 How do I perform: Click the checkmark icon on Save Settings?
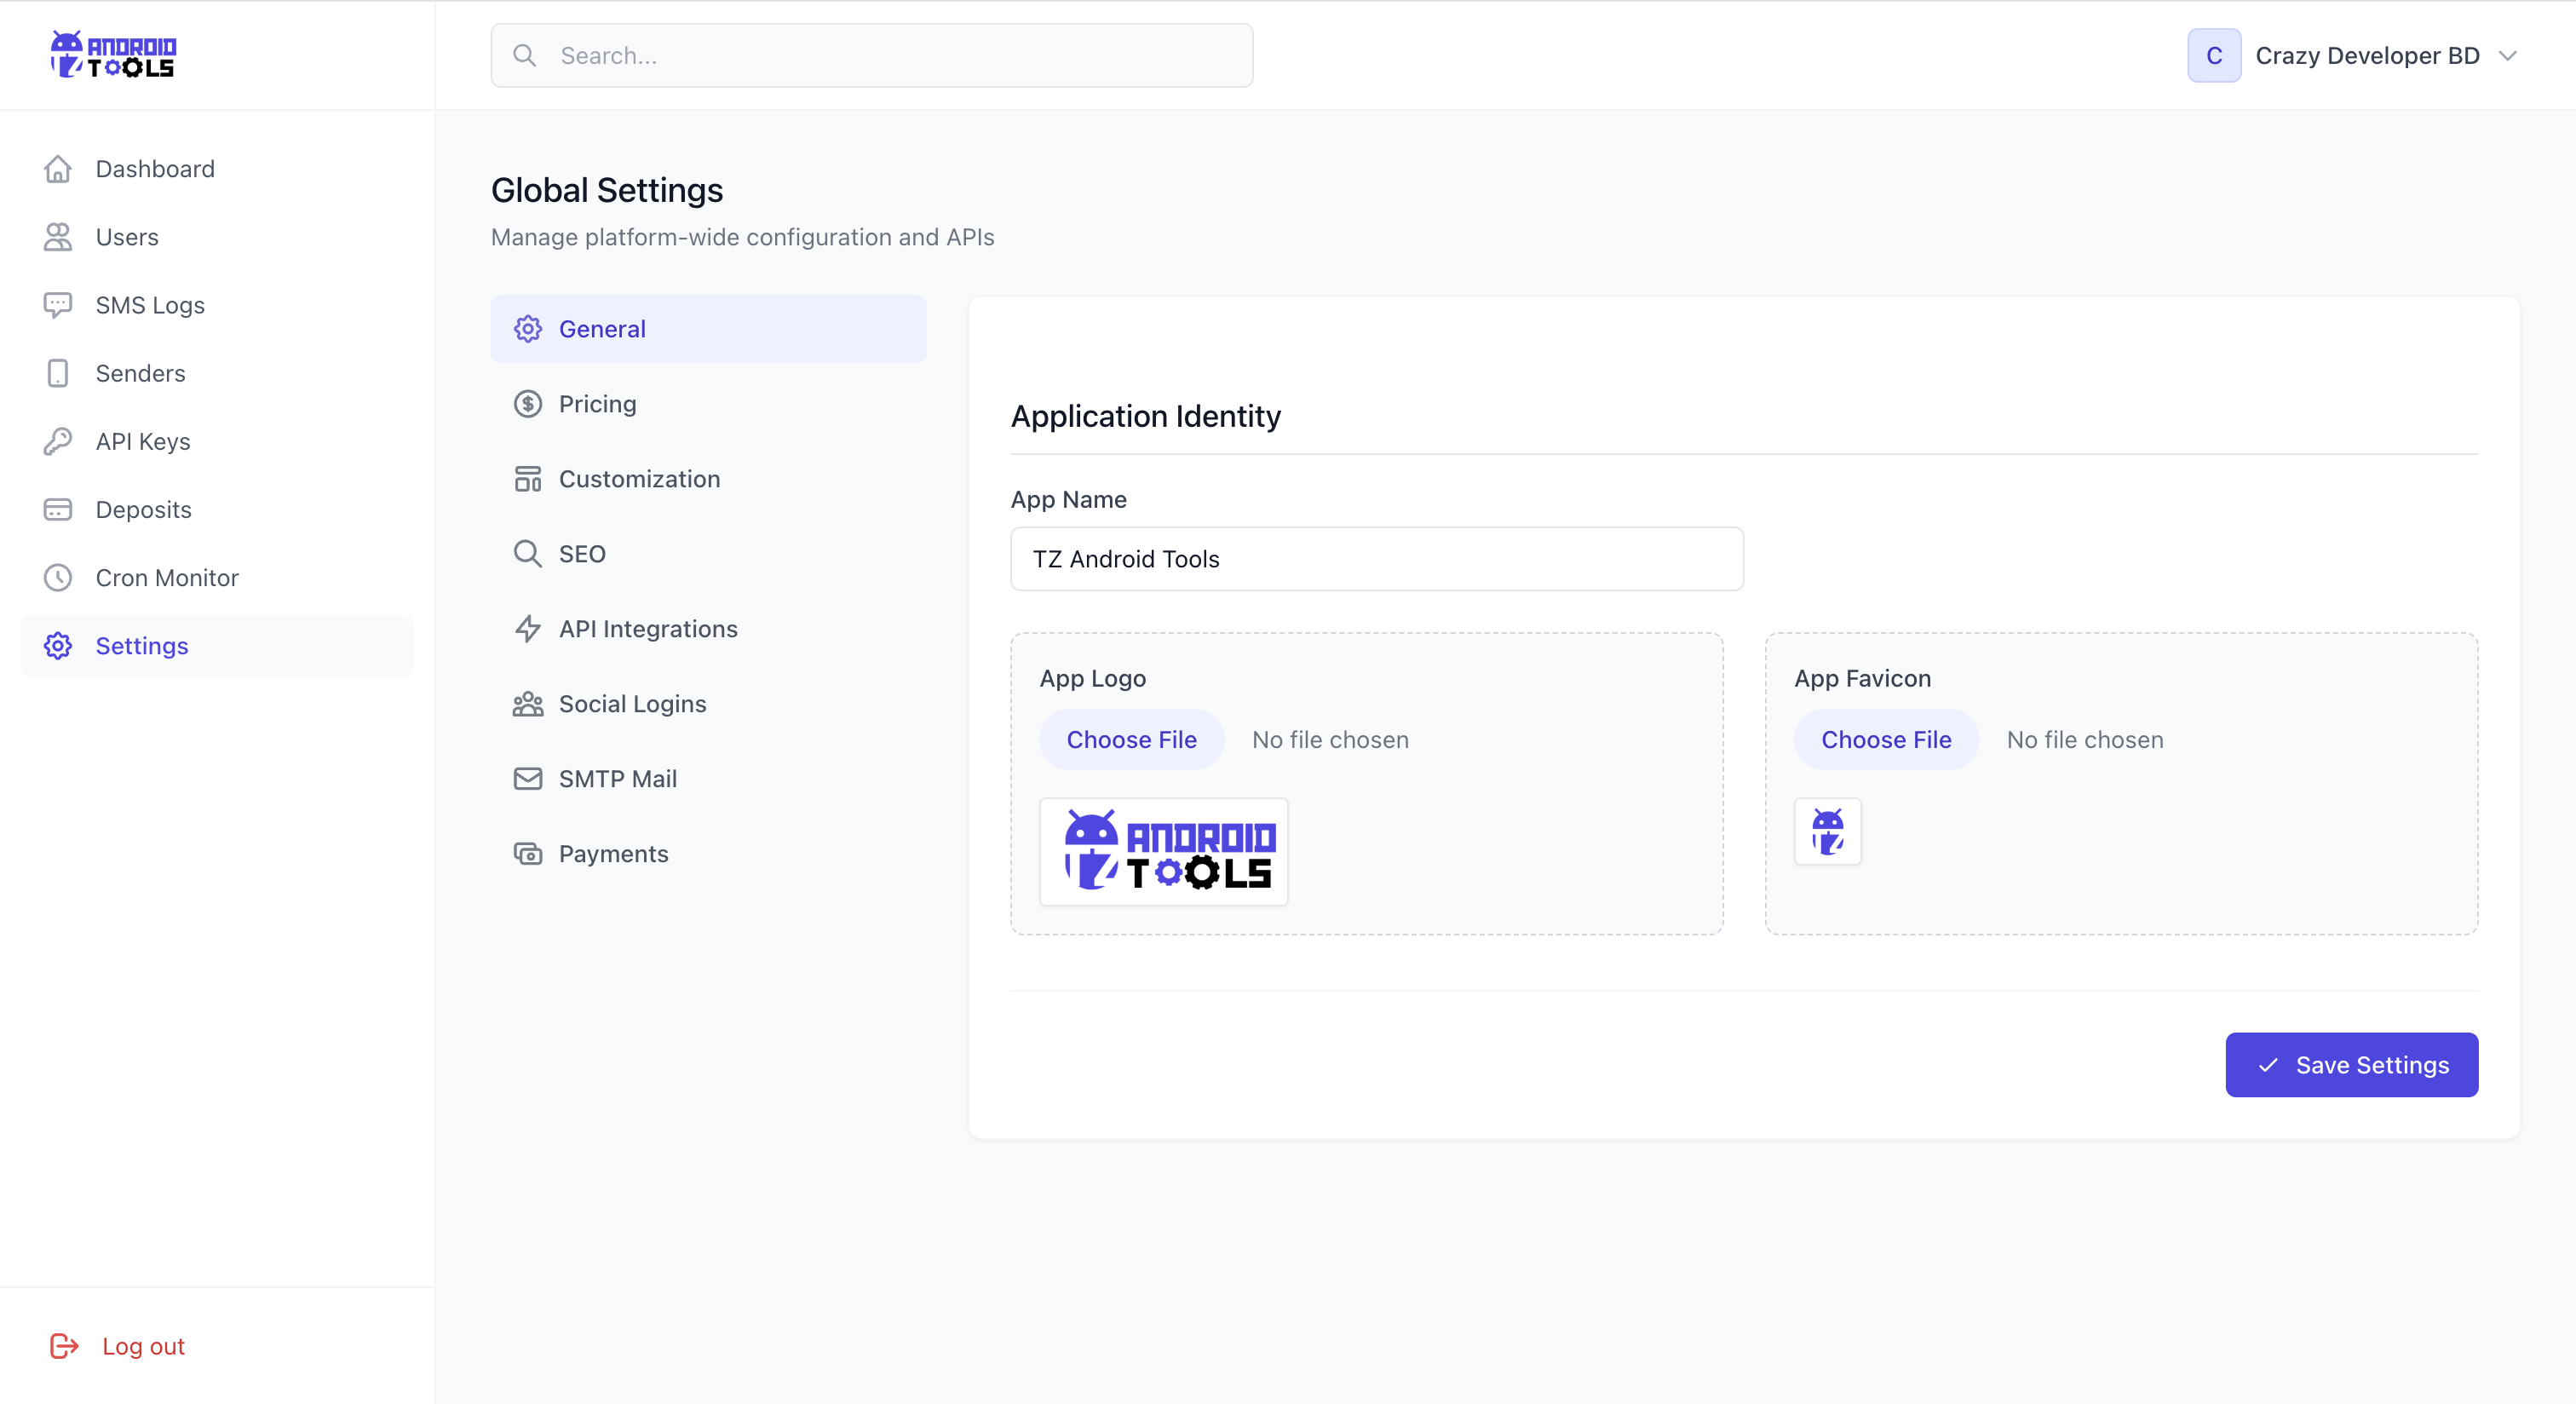[x=2268, y=1065]
